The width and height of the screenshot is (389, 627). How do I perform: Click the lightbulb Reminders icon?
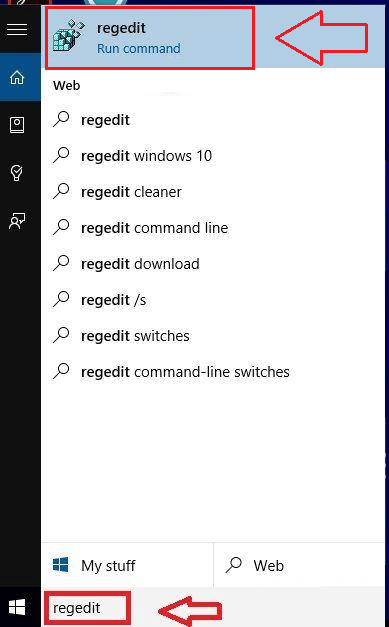coord(17,173)
